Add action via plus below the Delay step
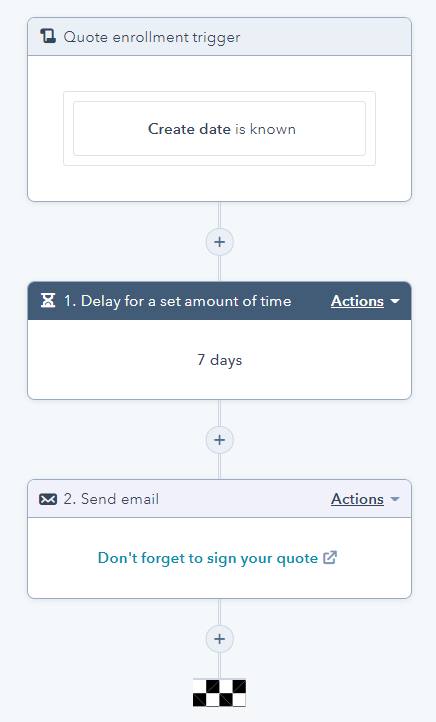 pos(220,440)
